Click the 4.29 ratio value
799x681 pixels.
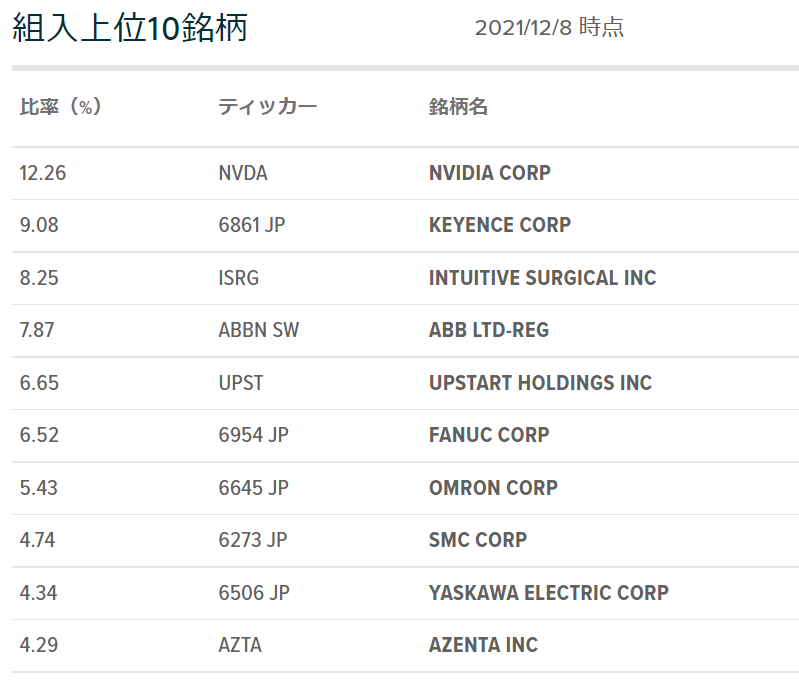(x=39, y=645)
